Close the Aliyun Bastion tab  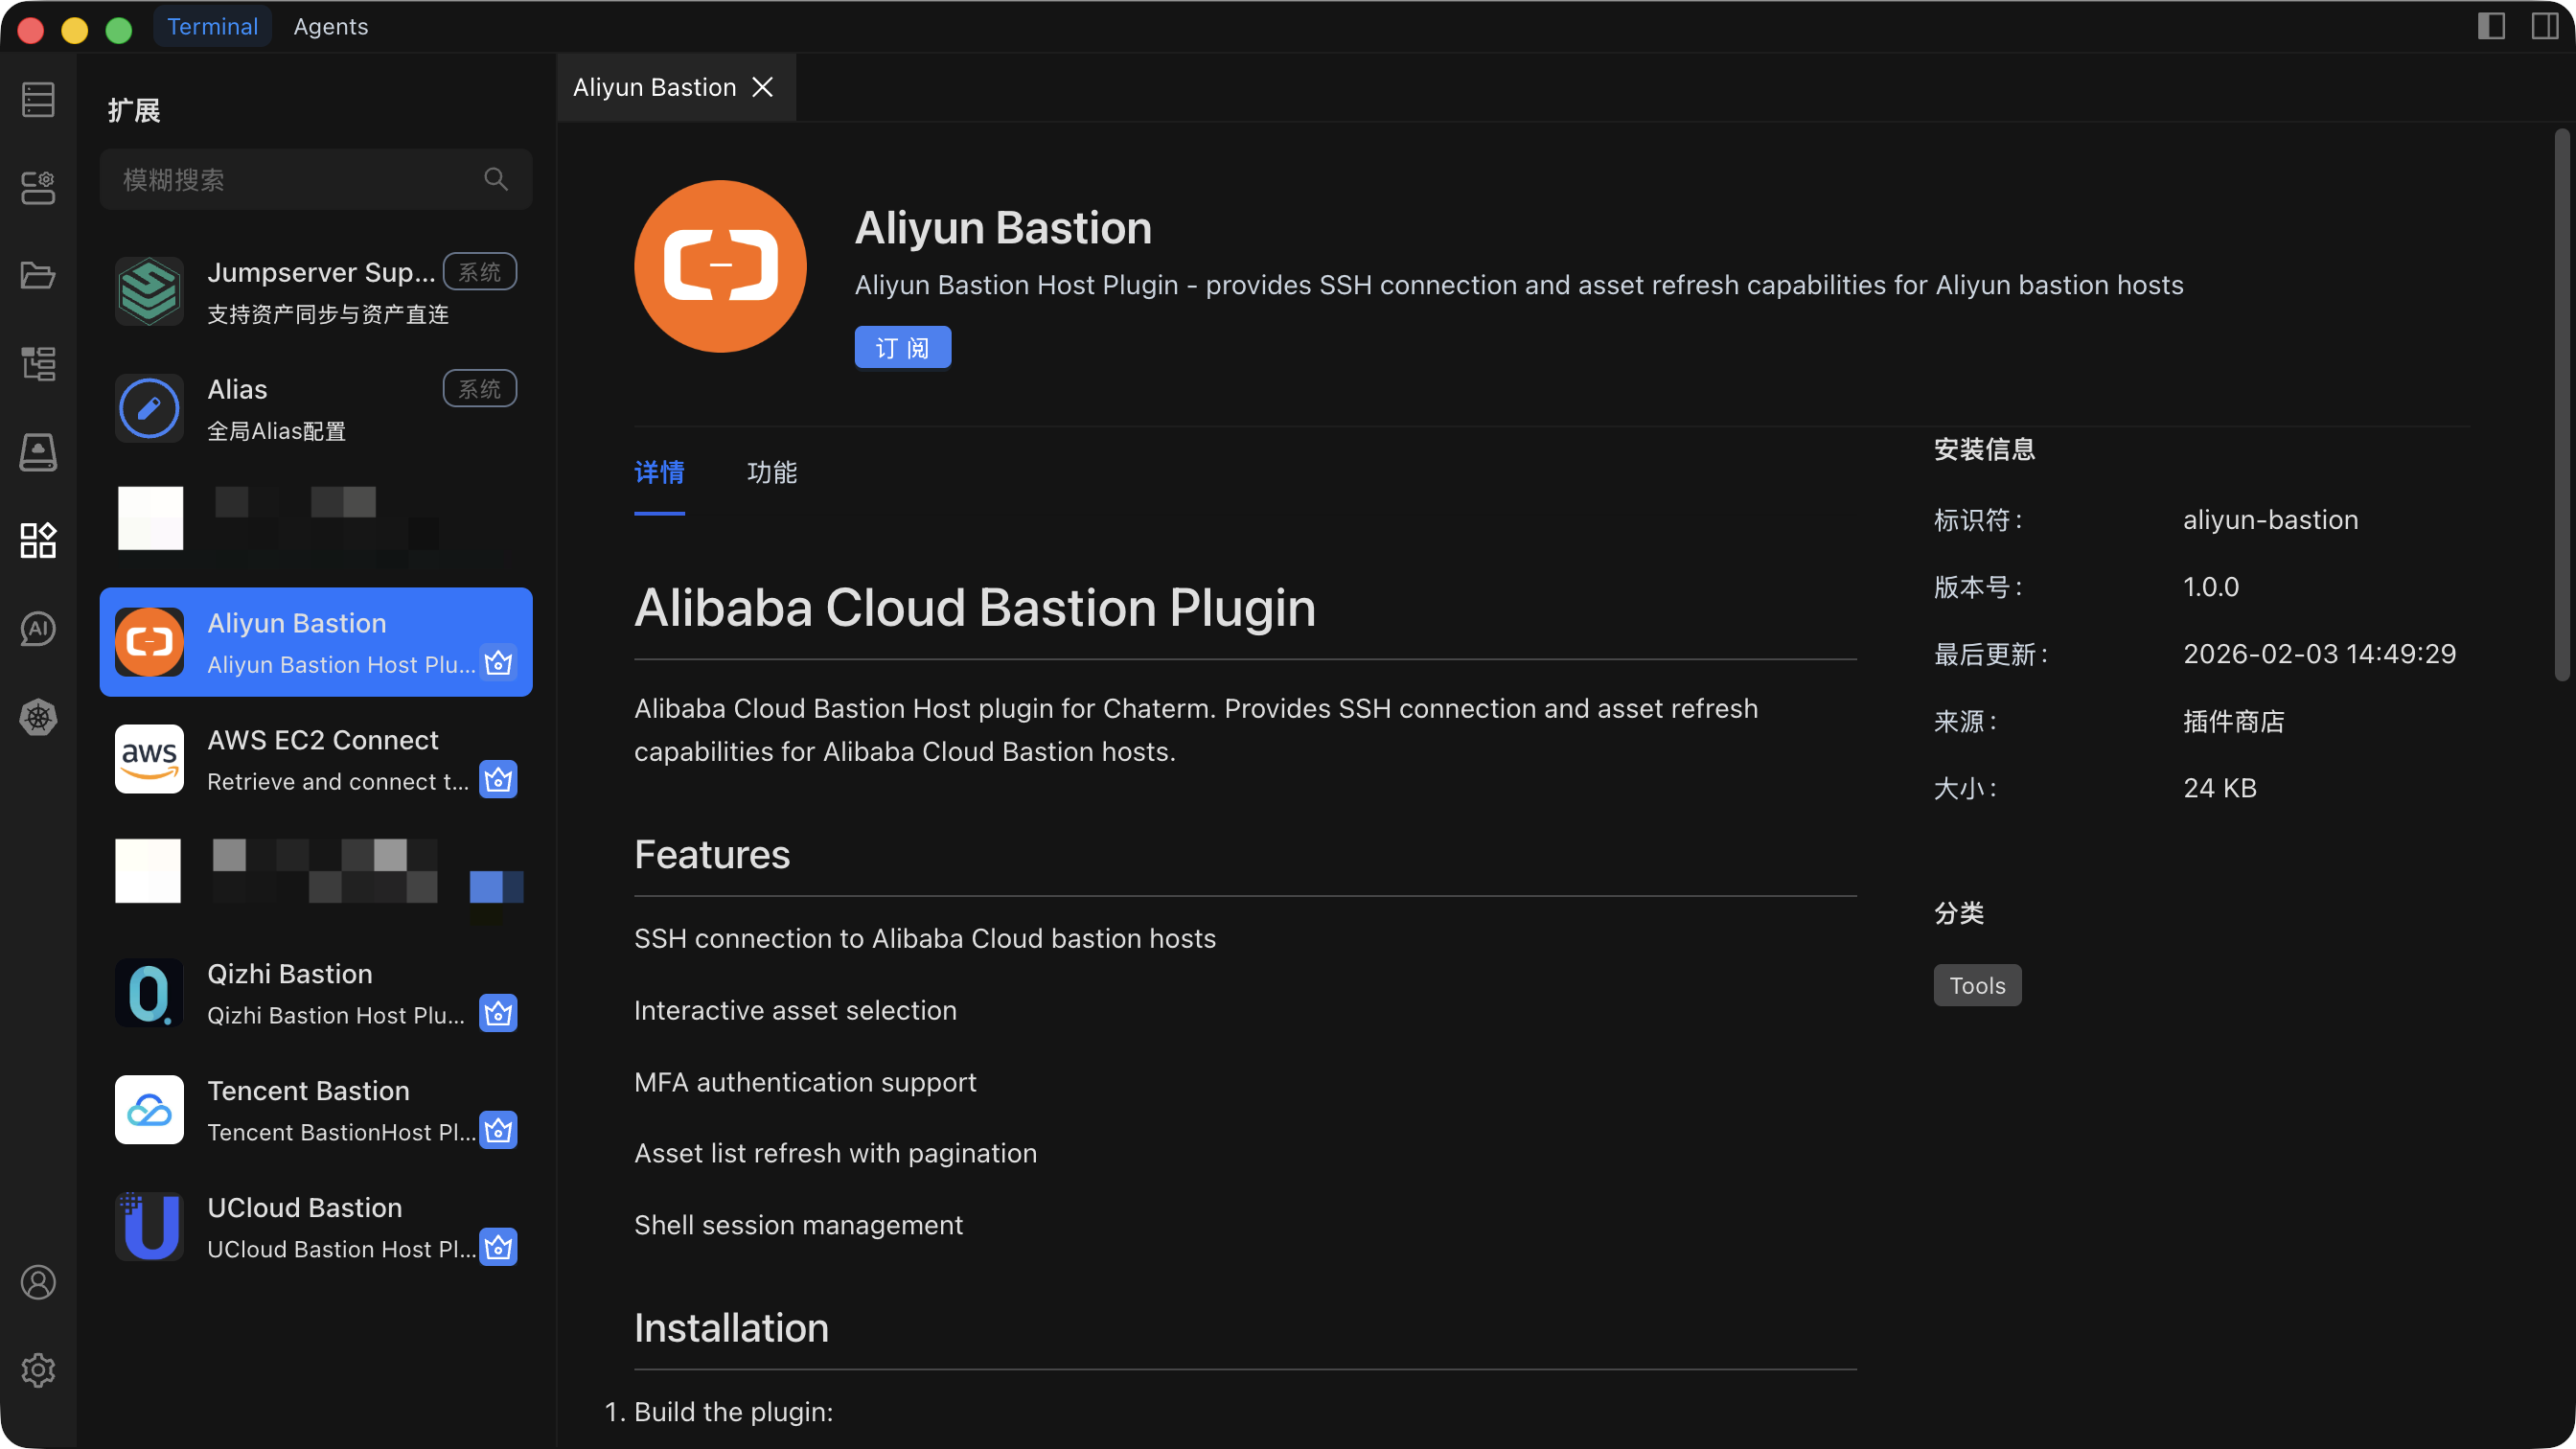762,87
